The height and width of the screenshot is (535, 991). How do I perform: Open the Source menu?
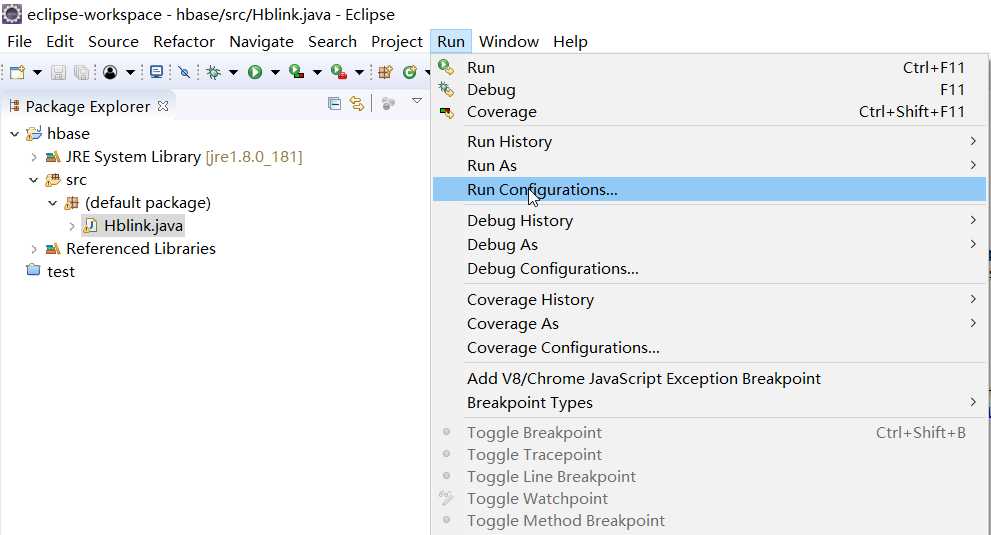click(113, 42)
